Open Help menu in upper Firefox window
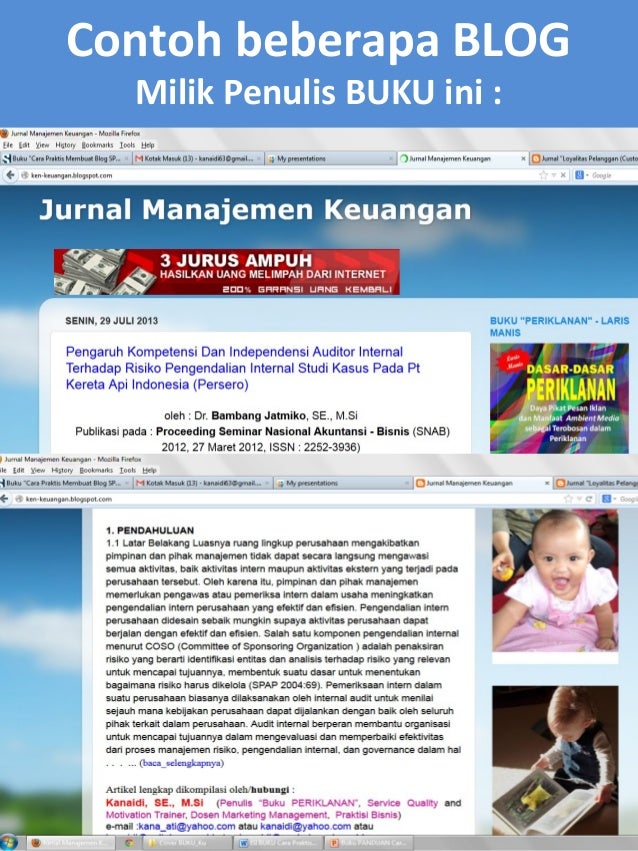Viewport: 638px width, 851px height. tap(148, 145)
